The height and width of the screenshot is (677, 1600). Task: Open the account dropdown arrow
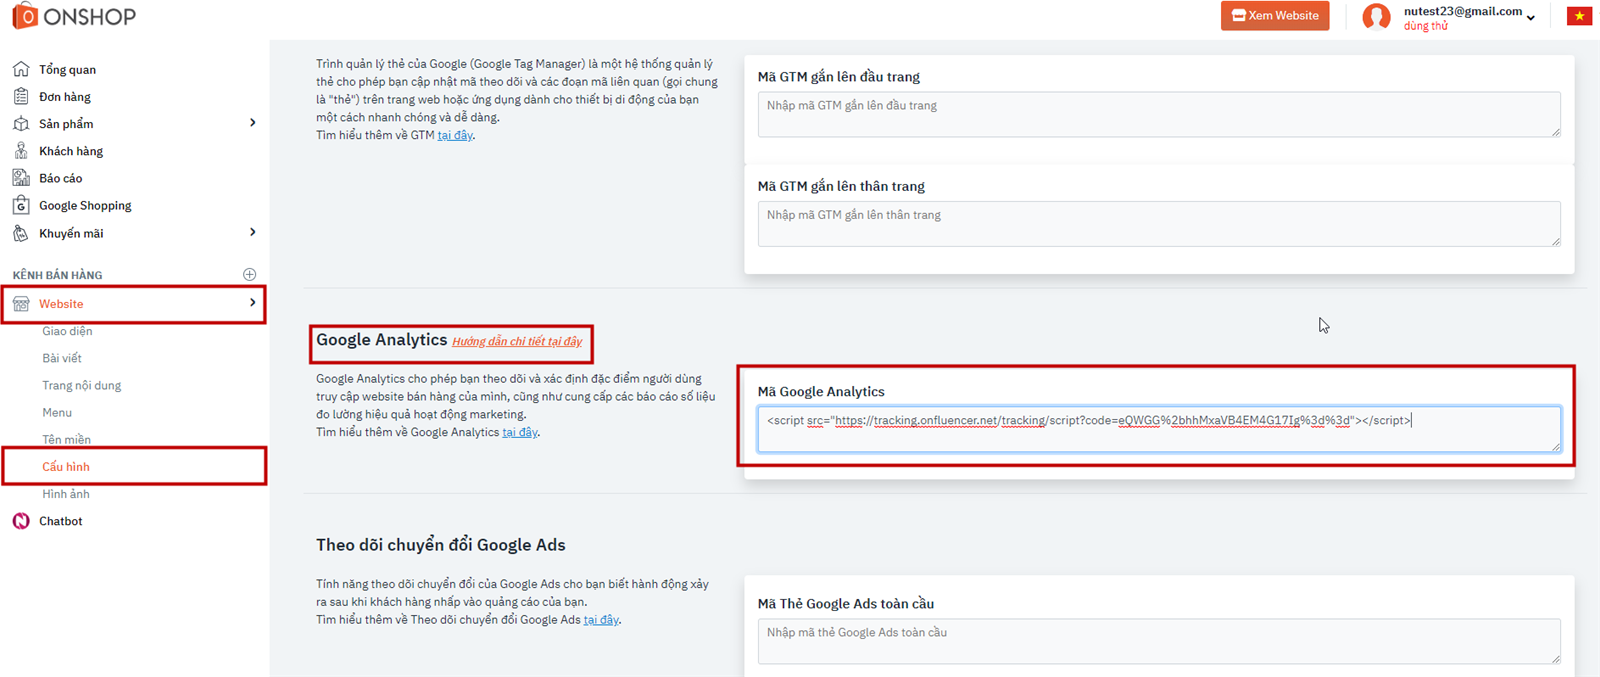click(1531, 18)
